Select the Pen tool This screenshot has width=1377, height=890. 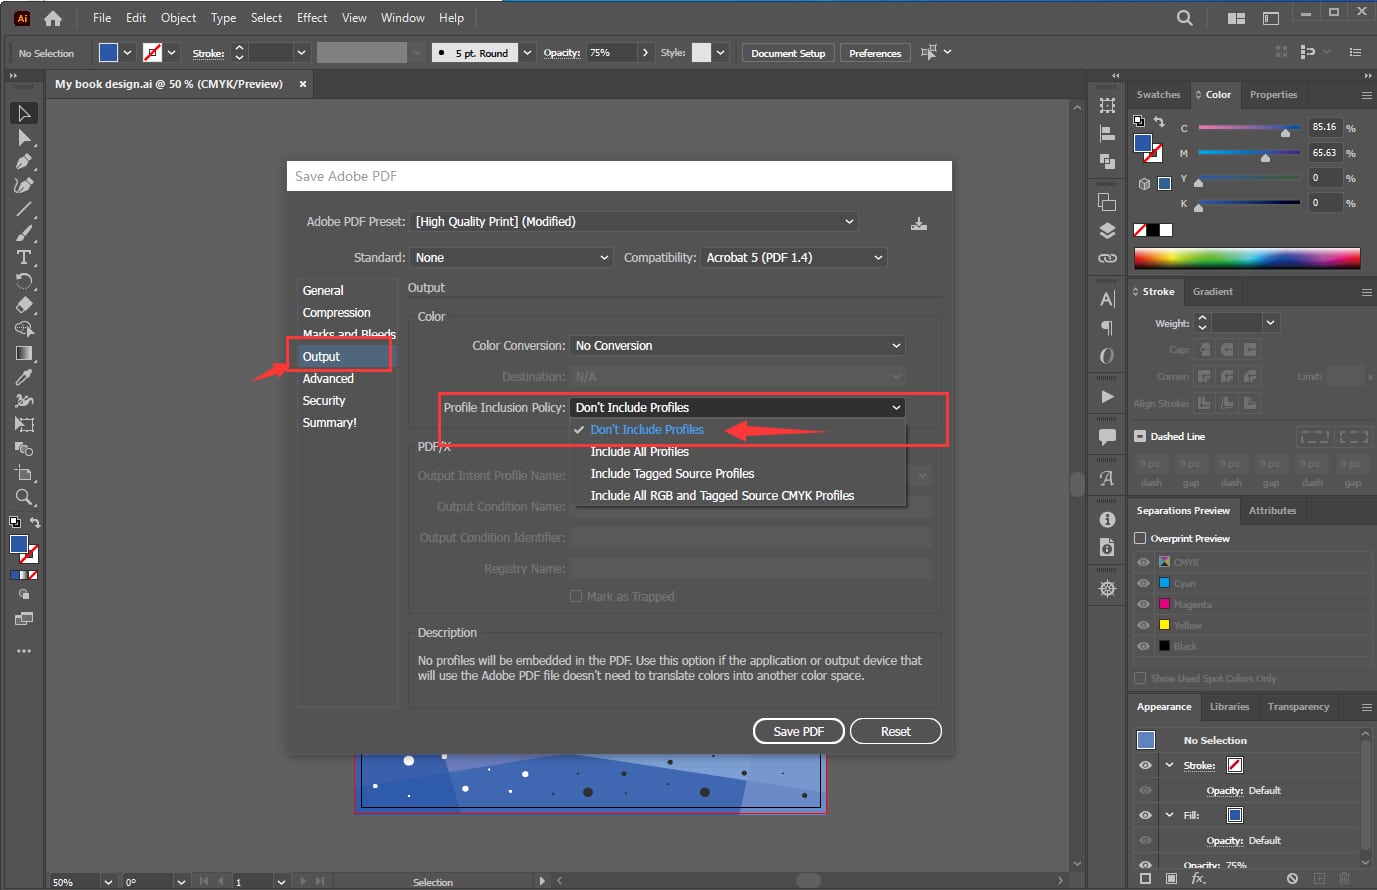tap(24, 161)
